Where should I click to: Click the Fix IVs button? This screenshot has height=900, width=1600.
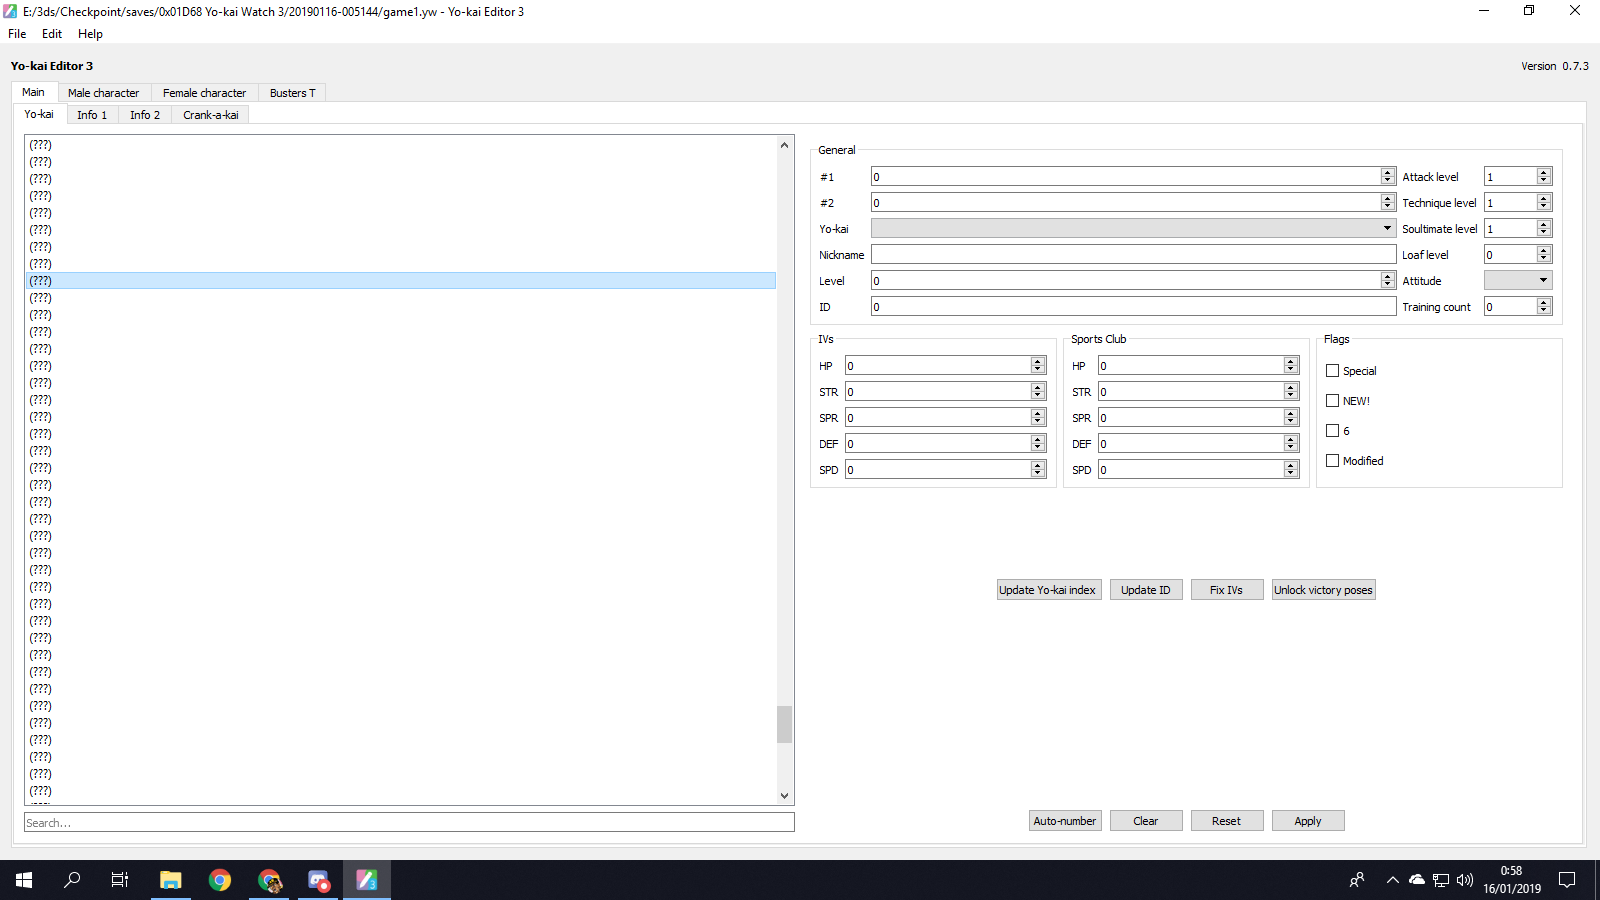coord(1227,590)
